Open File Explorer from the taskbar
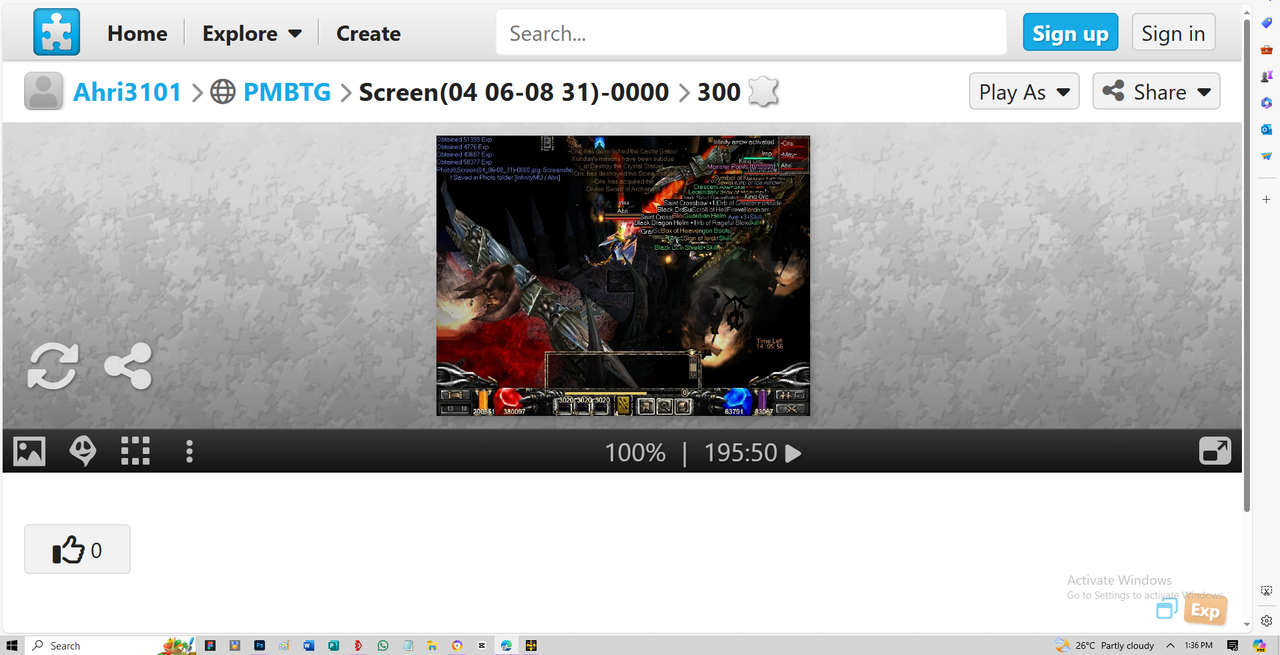The width and height of the screenshot is (1280, 655). [432, 645]
